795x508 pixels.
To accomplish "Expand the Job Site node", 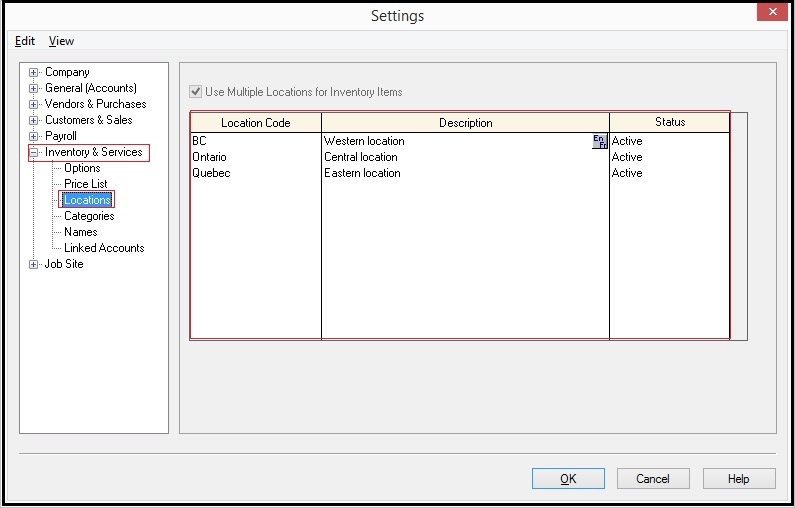I will 34,264.
